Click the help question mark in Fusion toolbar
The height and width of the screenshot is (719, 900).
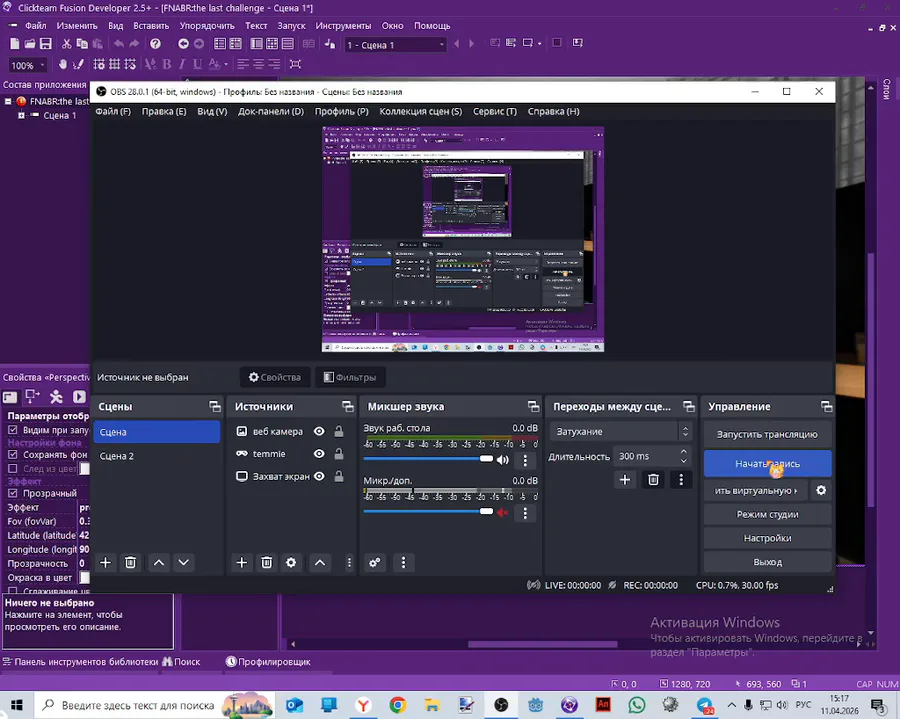point(156,44)
